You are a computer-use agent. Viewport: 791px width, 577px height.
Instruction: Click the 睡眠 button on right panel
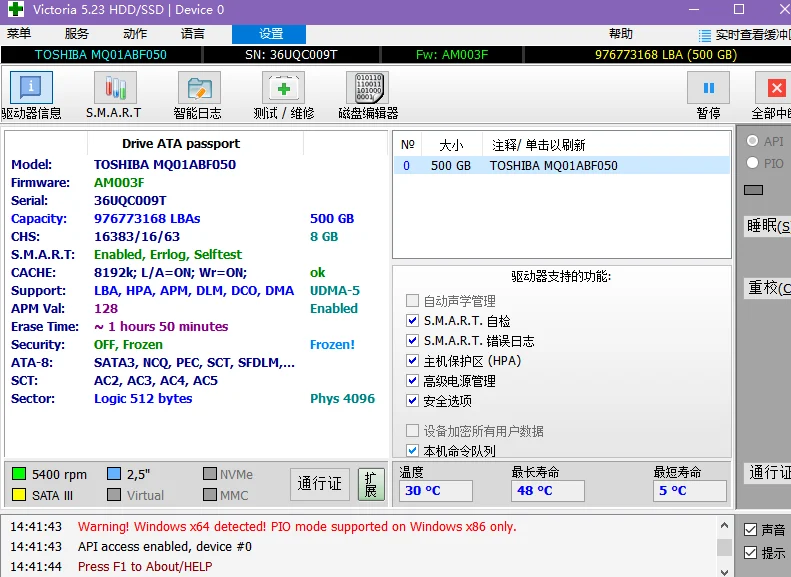click(x=768, y=225)
